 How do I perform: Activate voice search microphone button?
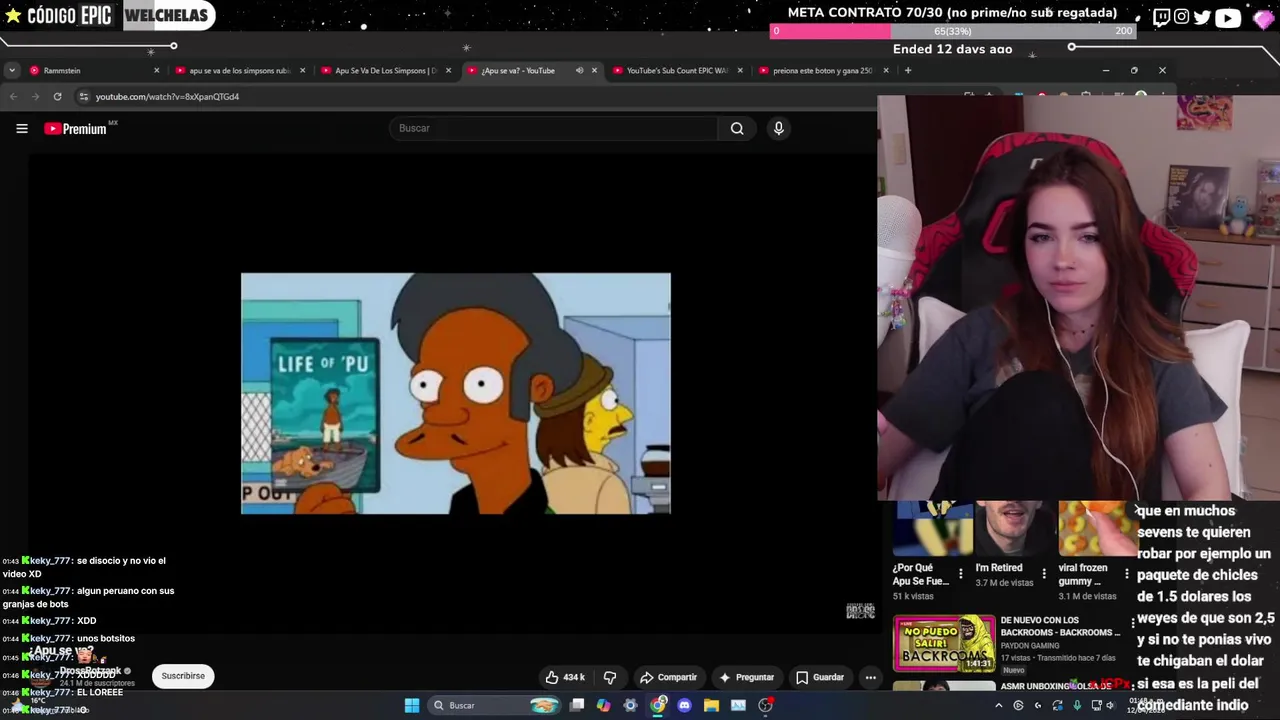[x=779, y=128]
